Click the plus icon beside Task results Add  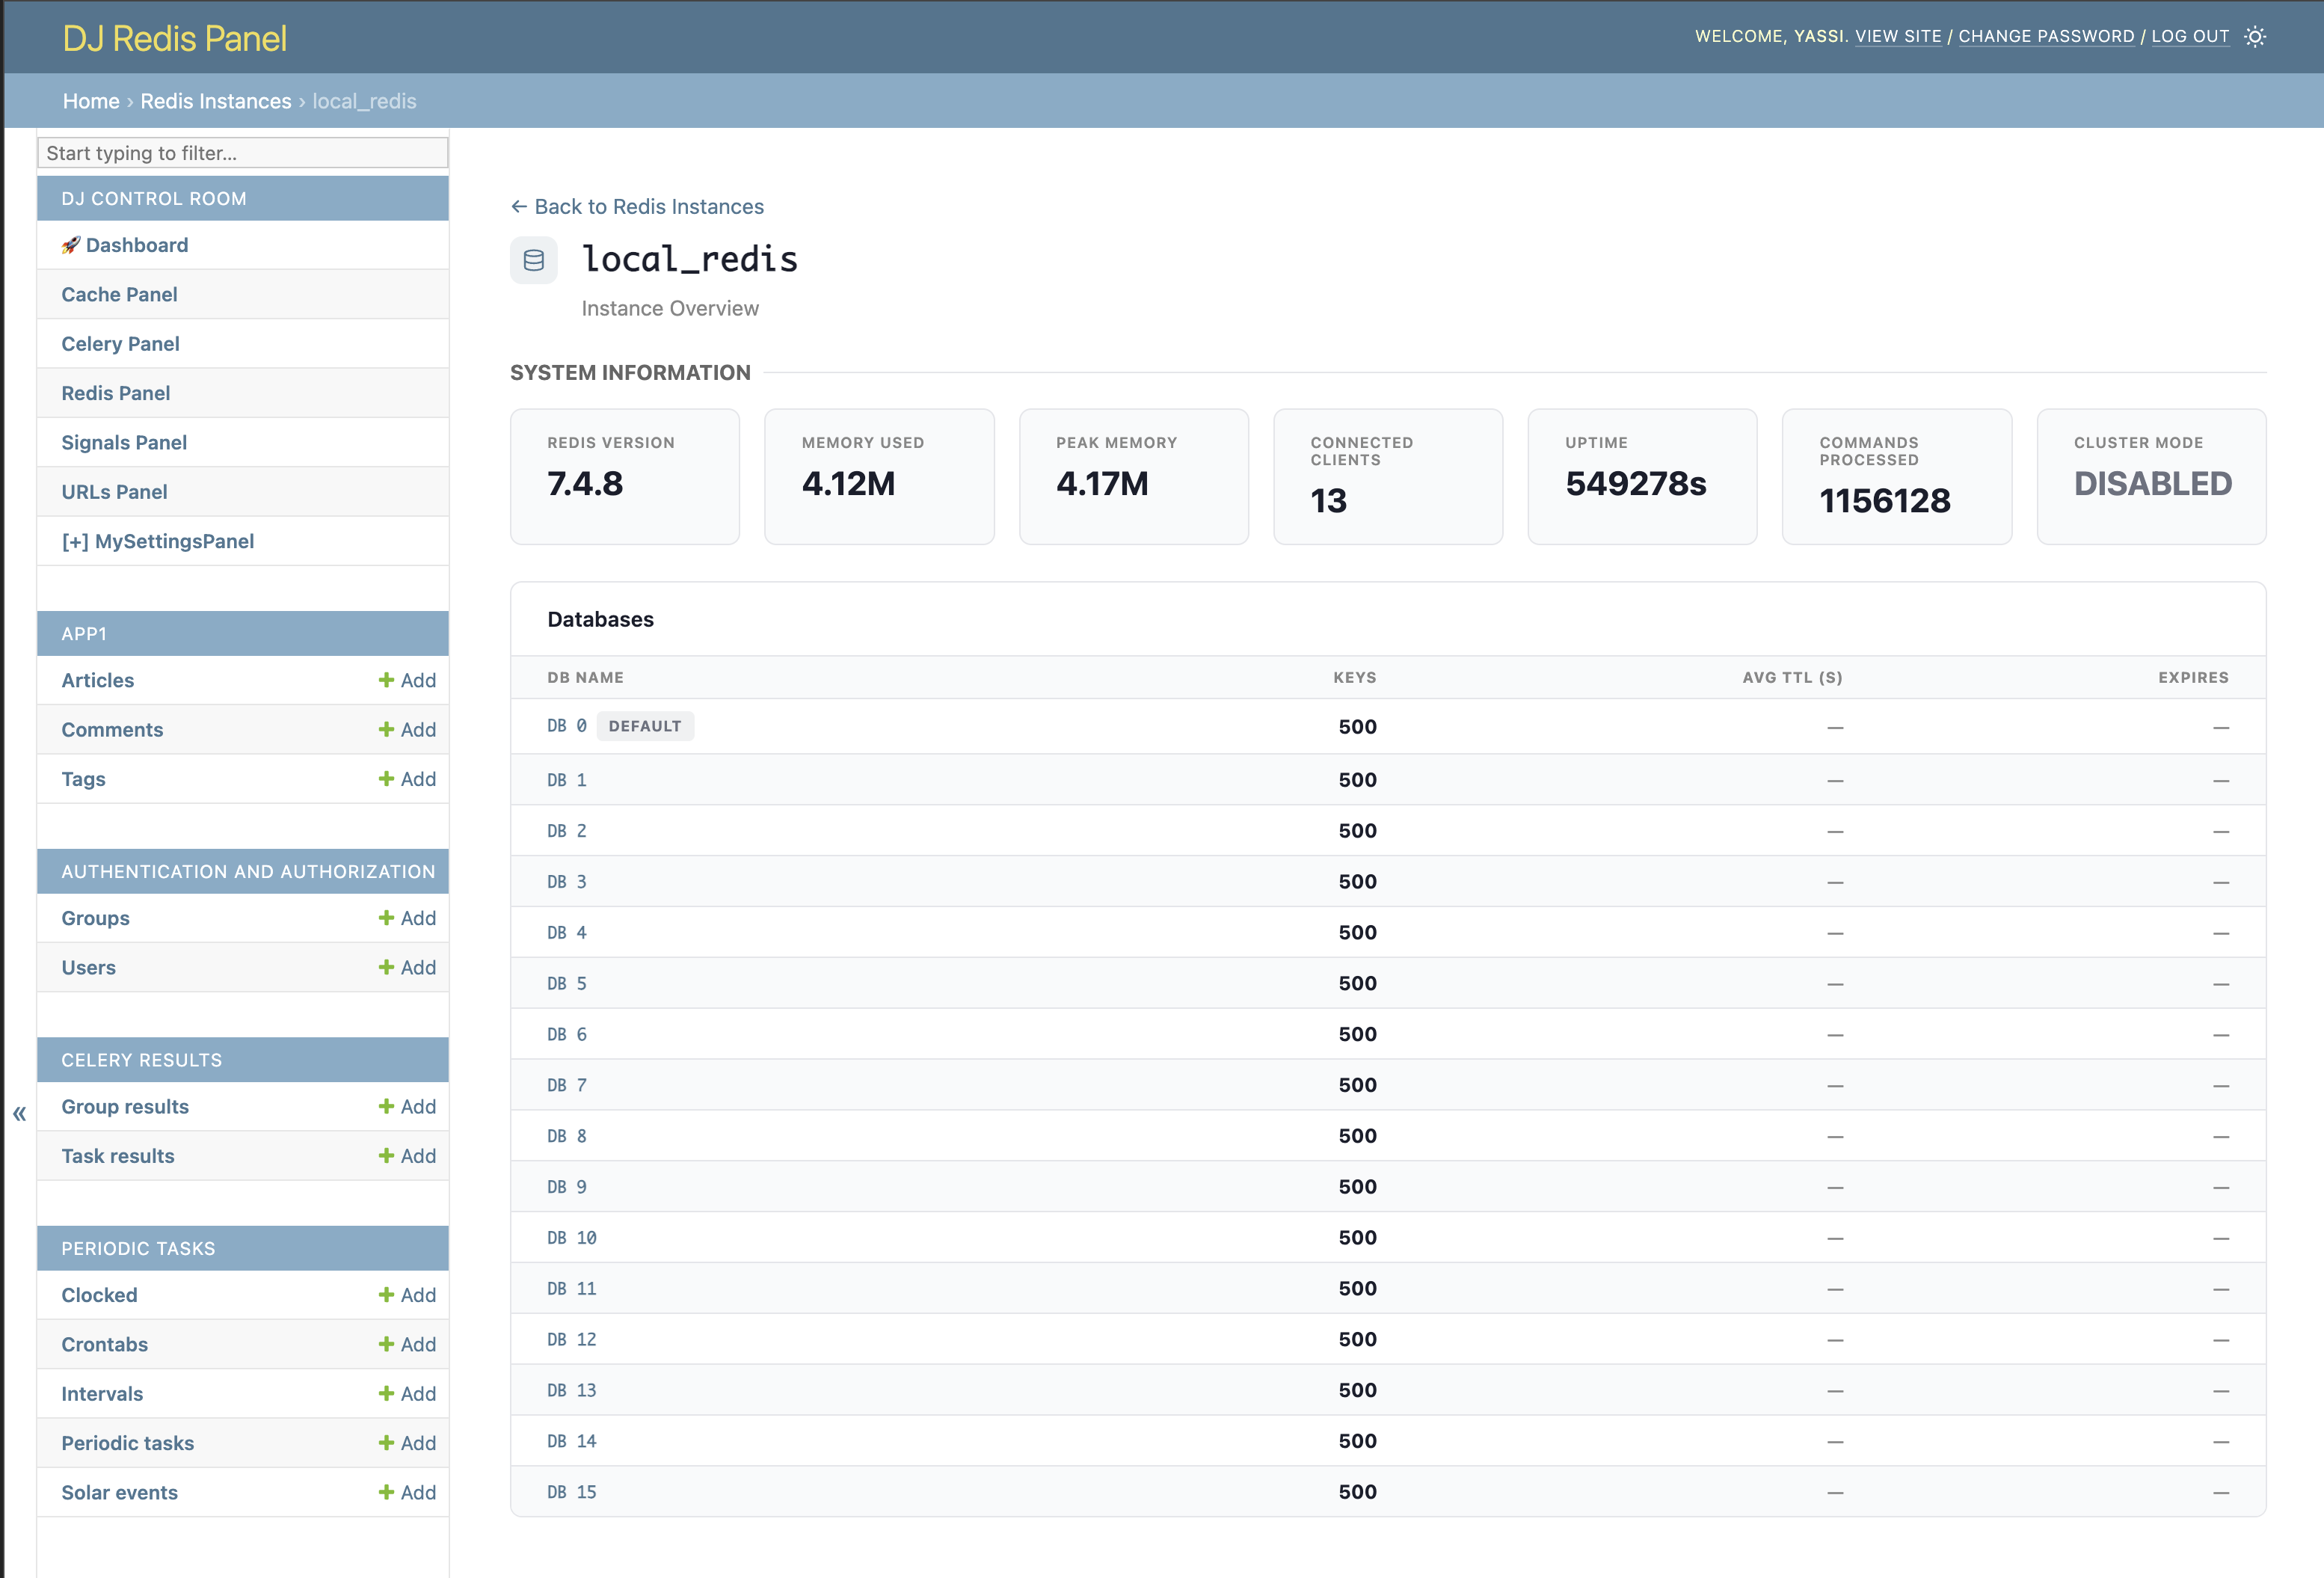coord(386,1156)
